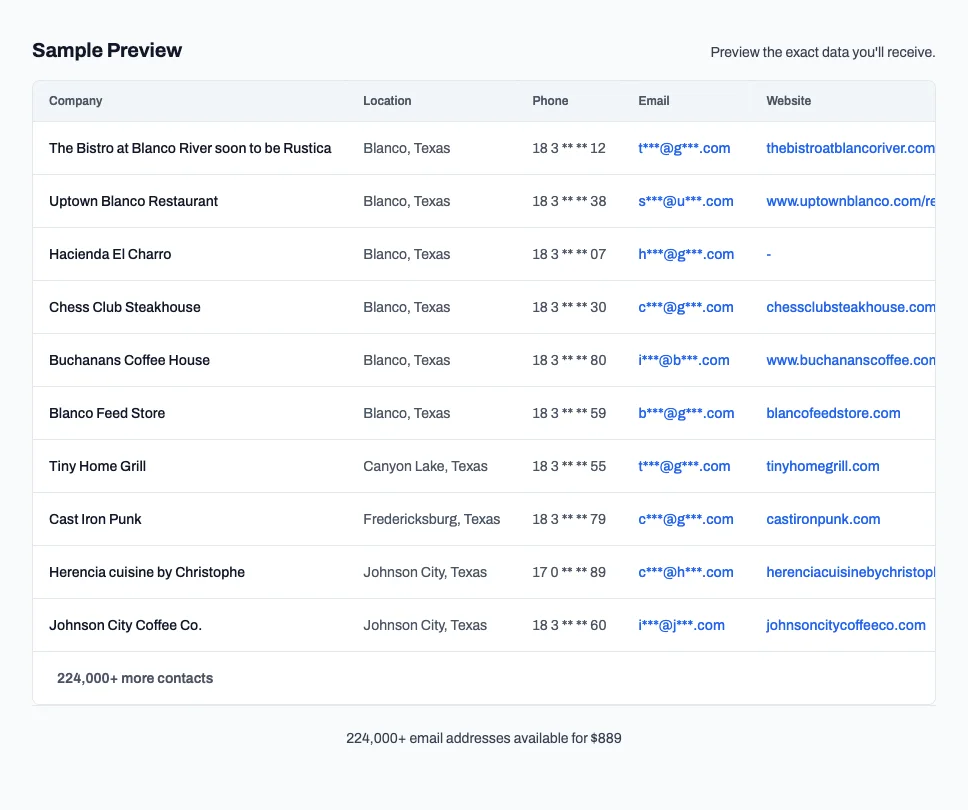The image size is (968, 810).
Task: Select the Chess Club Steakhouse name
Action: [125, 307]
